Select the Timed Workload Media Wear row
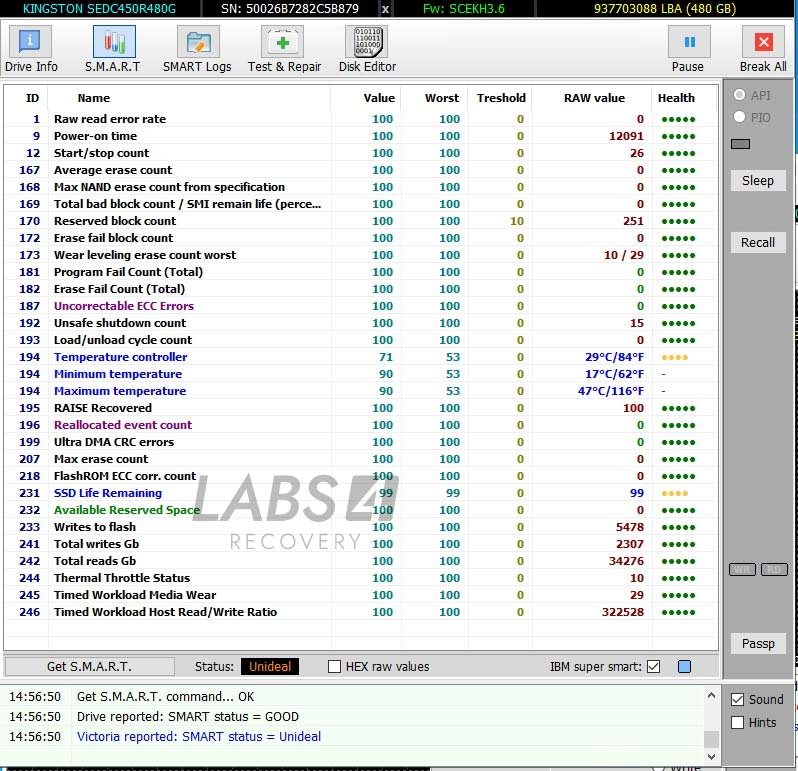Image resolution: width=798 pixels, height=771 pixels. pos(361,595)
